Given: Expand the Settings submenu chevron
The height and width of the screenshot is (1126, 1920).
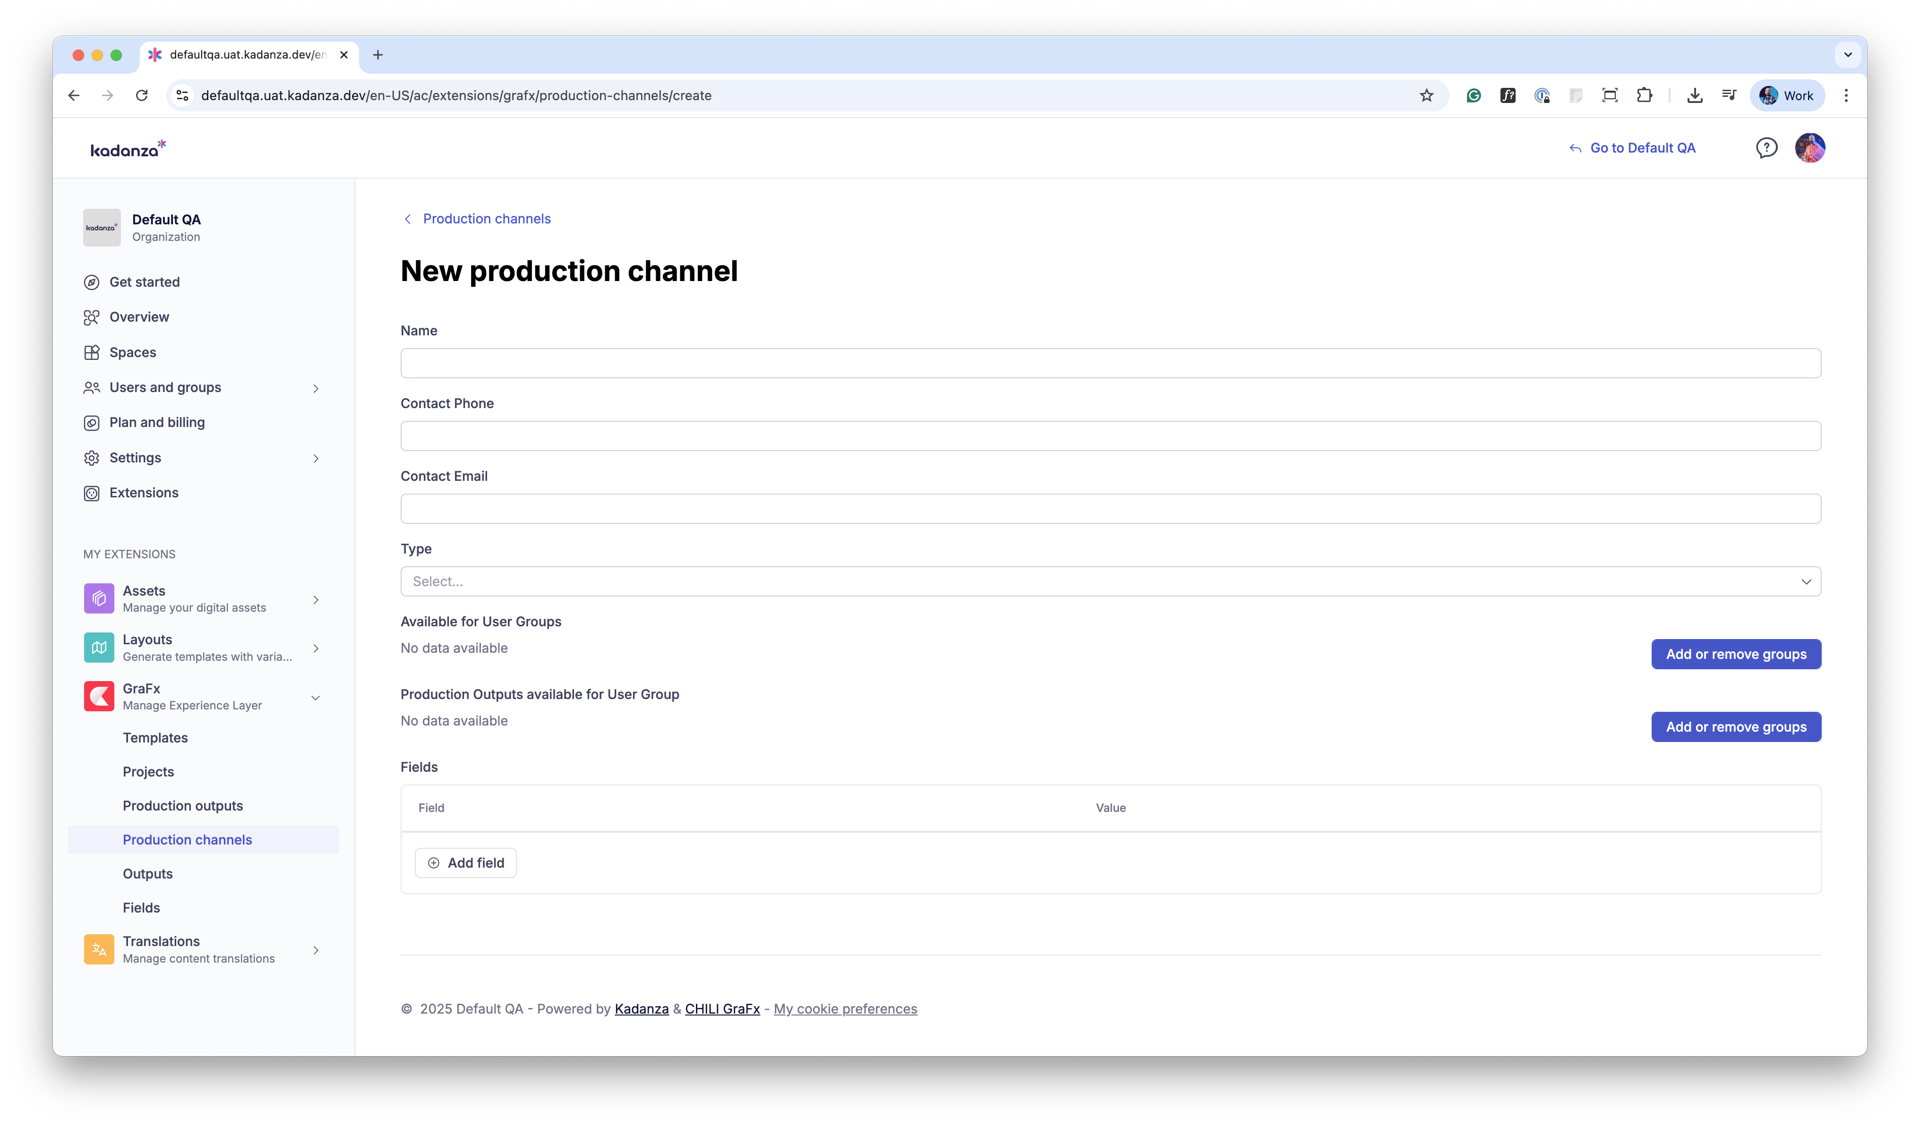Looking at the screenshot, I should coord(316,458).
